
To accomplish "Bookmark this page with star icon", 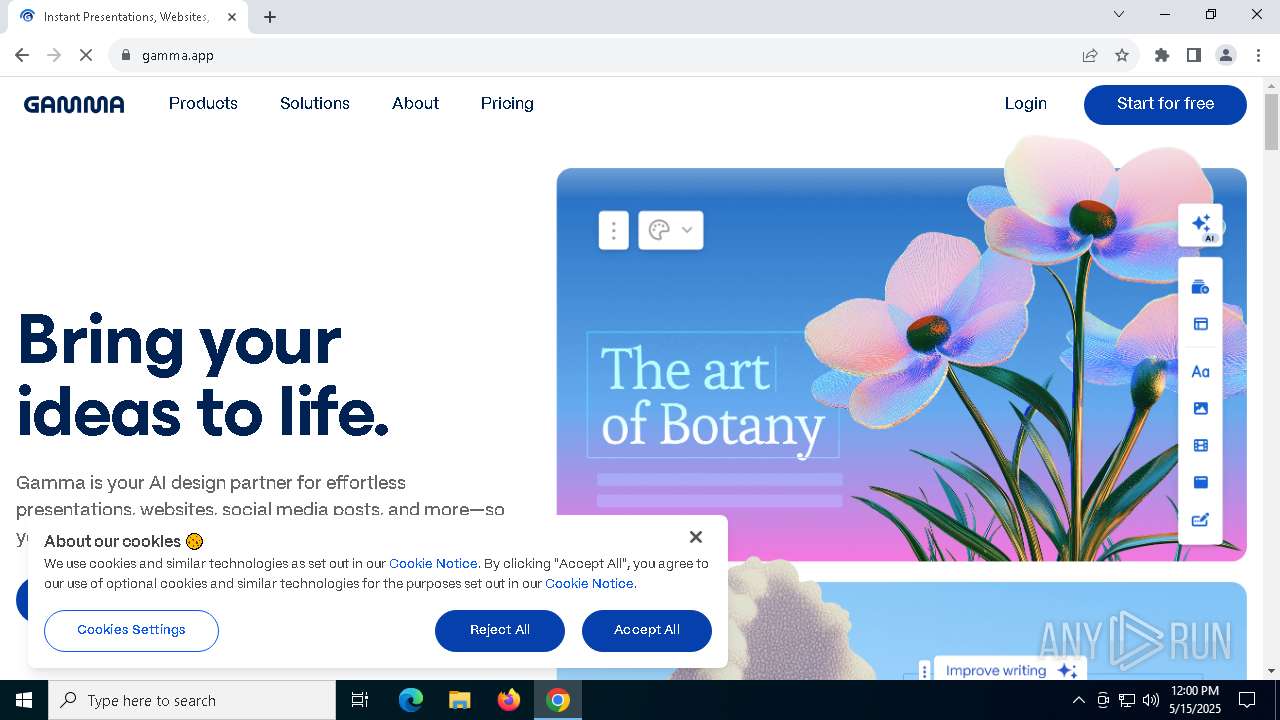I will [1122, 56].
